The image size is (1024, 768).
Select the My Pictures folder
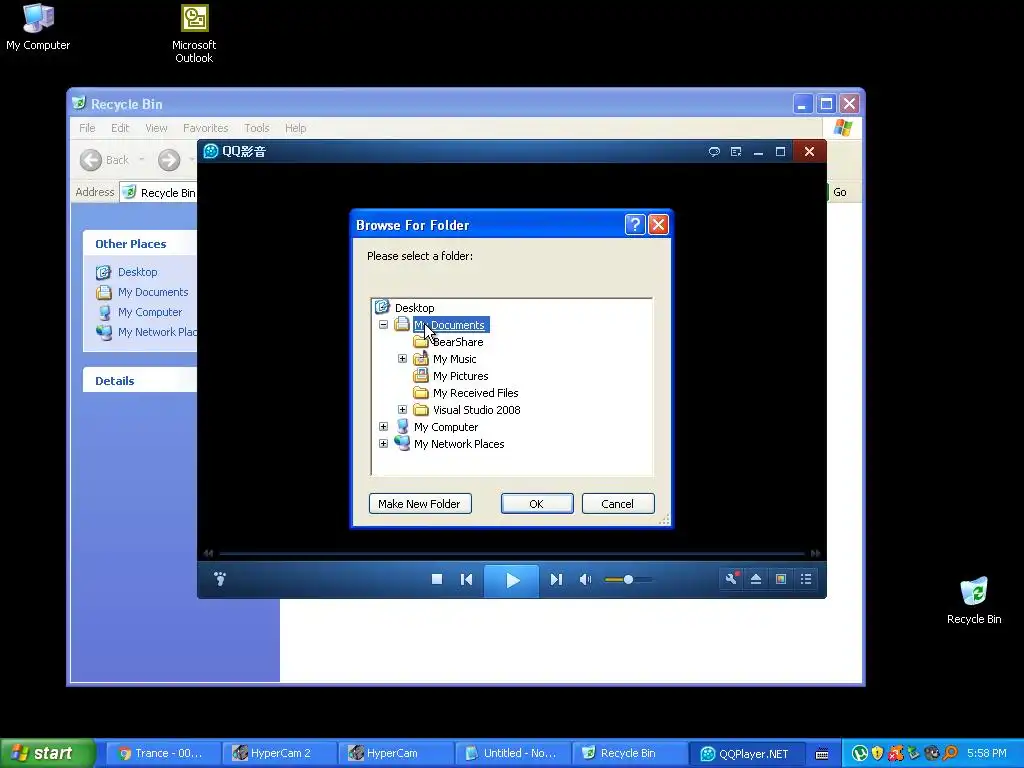460,376
